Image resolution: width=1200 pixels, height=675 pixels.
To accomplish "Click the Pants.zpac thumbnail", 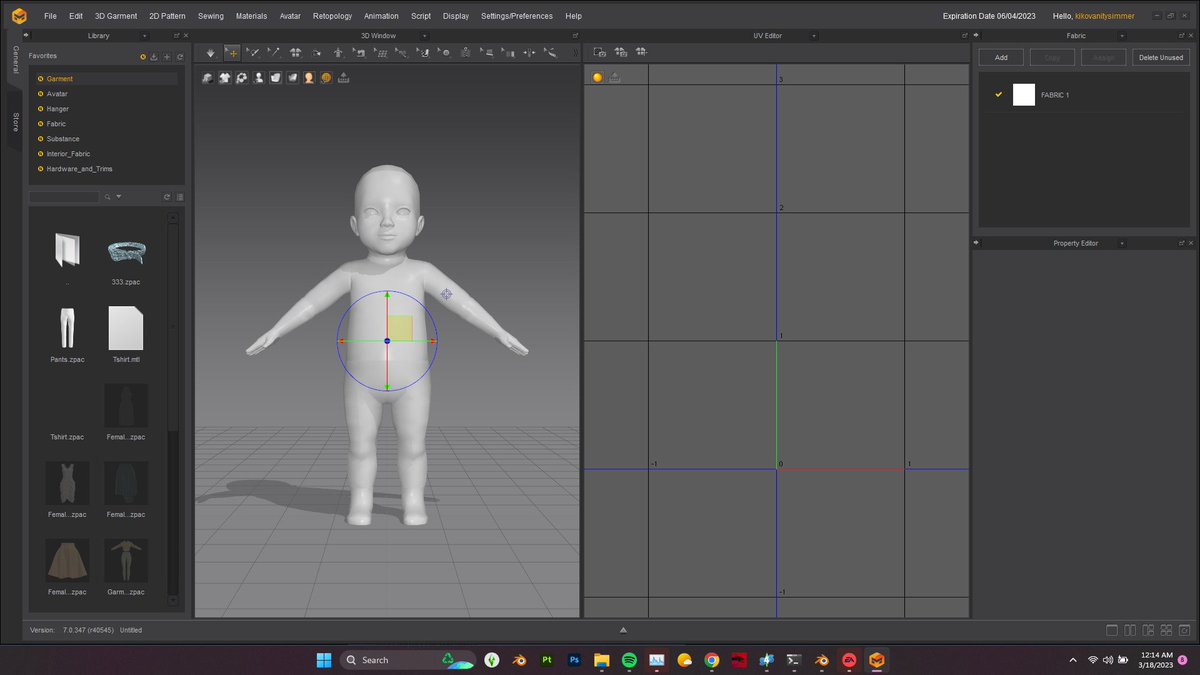I will pyautogui.click(x=67, y=327).
